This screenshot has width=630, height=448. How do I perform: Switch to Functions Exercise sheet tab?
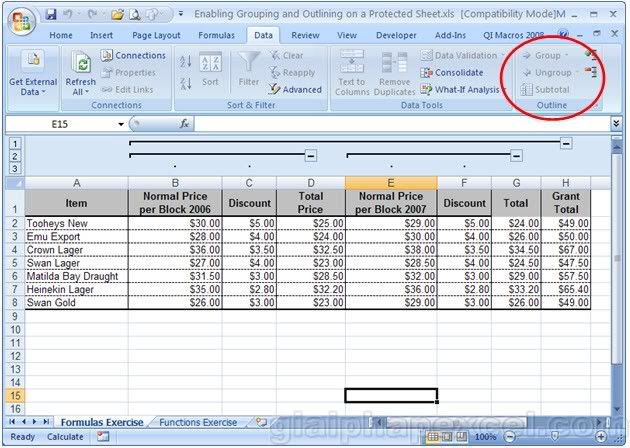(200, 423)
